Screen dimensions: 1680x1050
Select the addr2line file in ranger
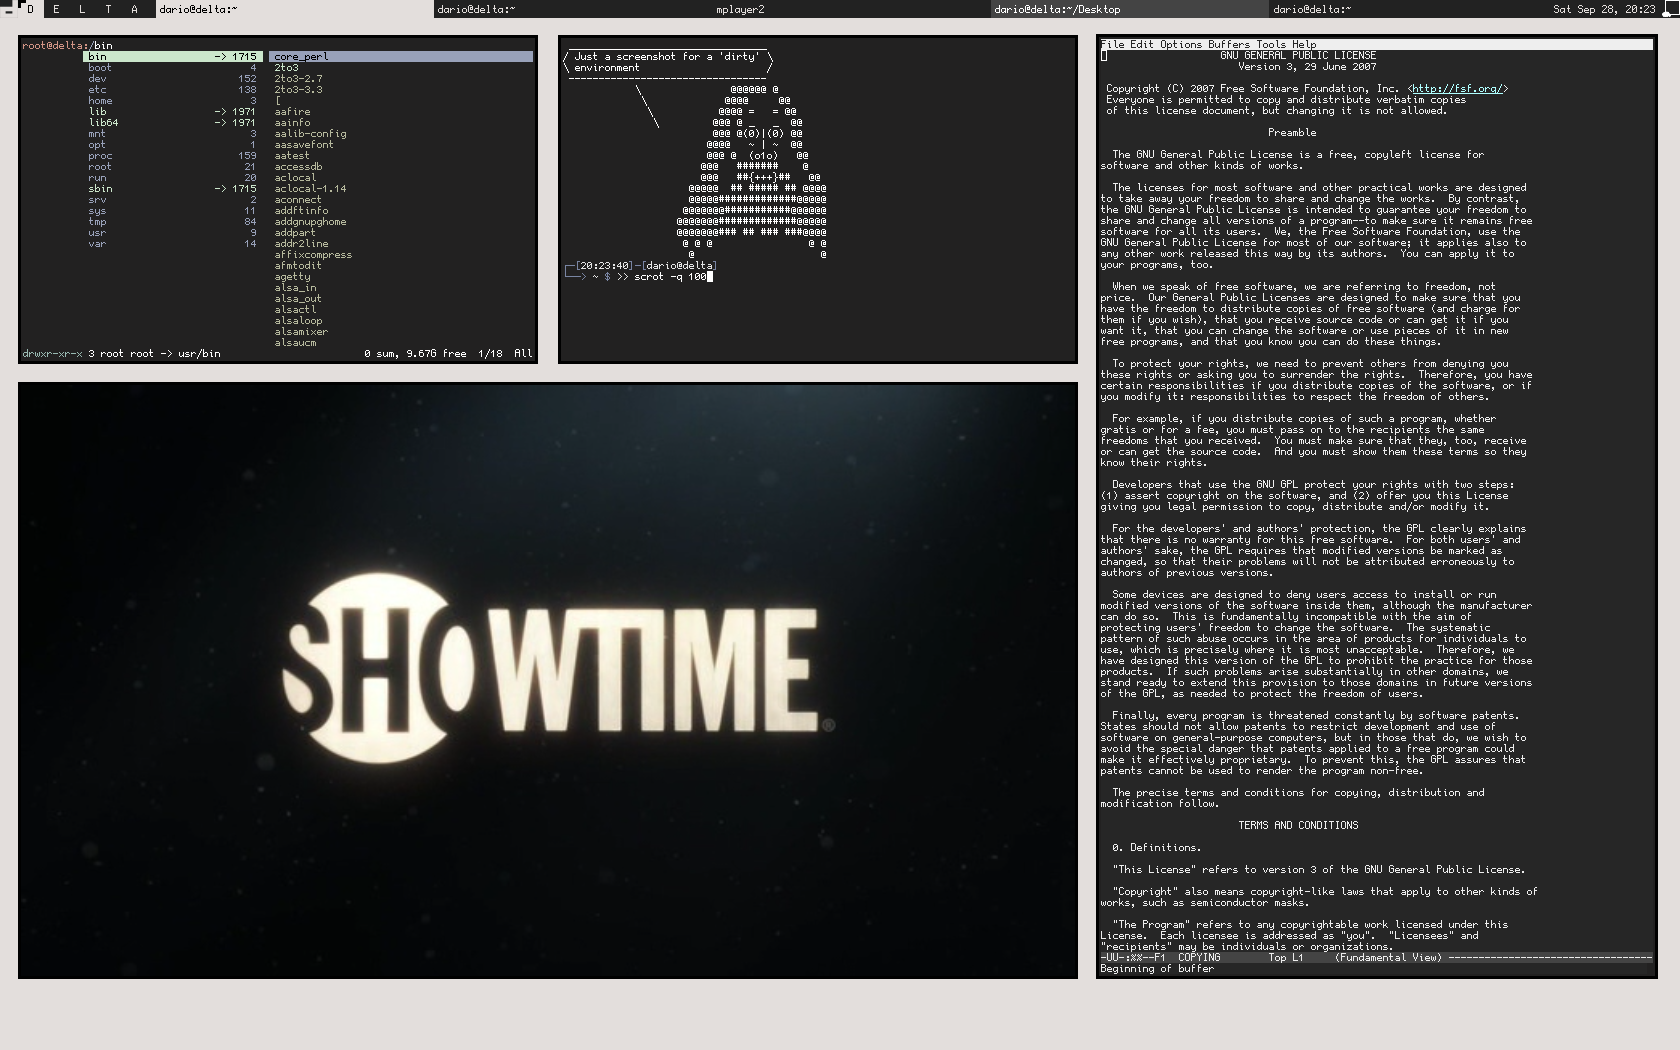tap(301, 244)
